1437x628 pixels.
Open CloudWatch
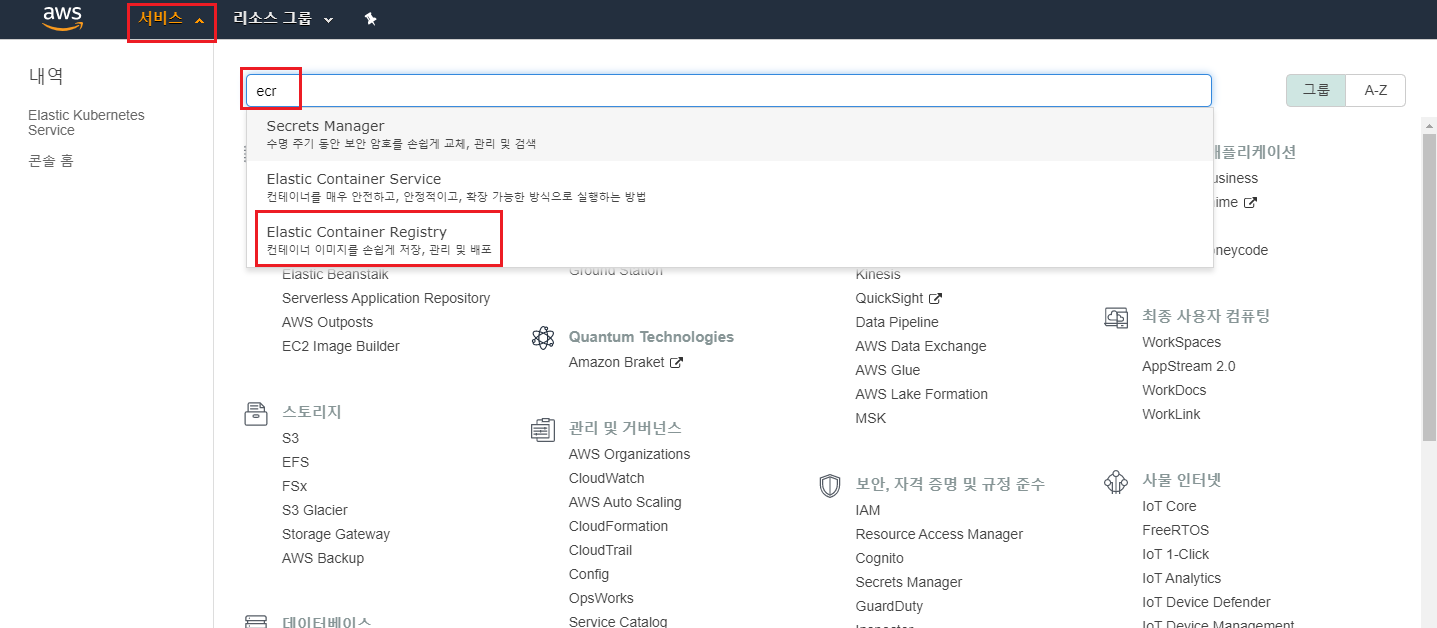606,478
